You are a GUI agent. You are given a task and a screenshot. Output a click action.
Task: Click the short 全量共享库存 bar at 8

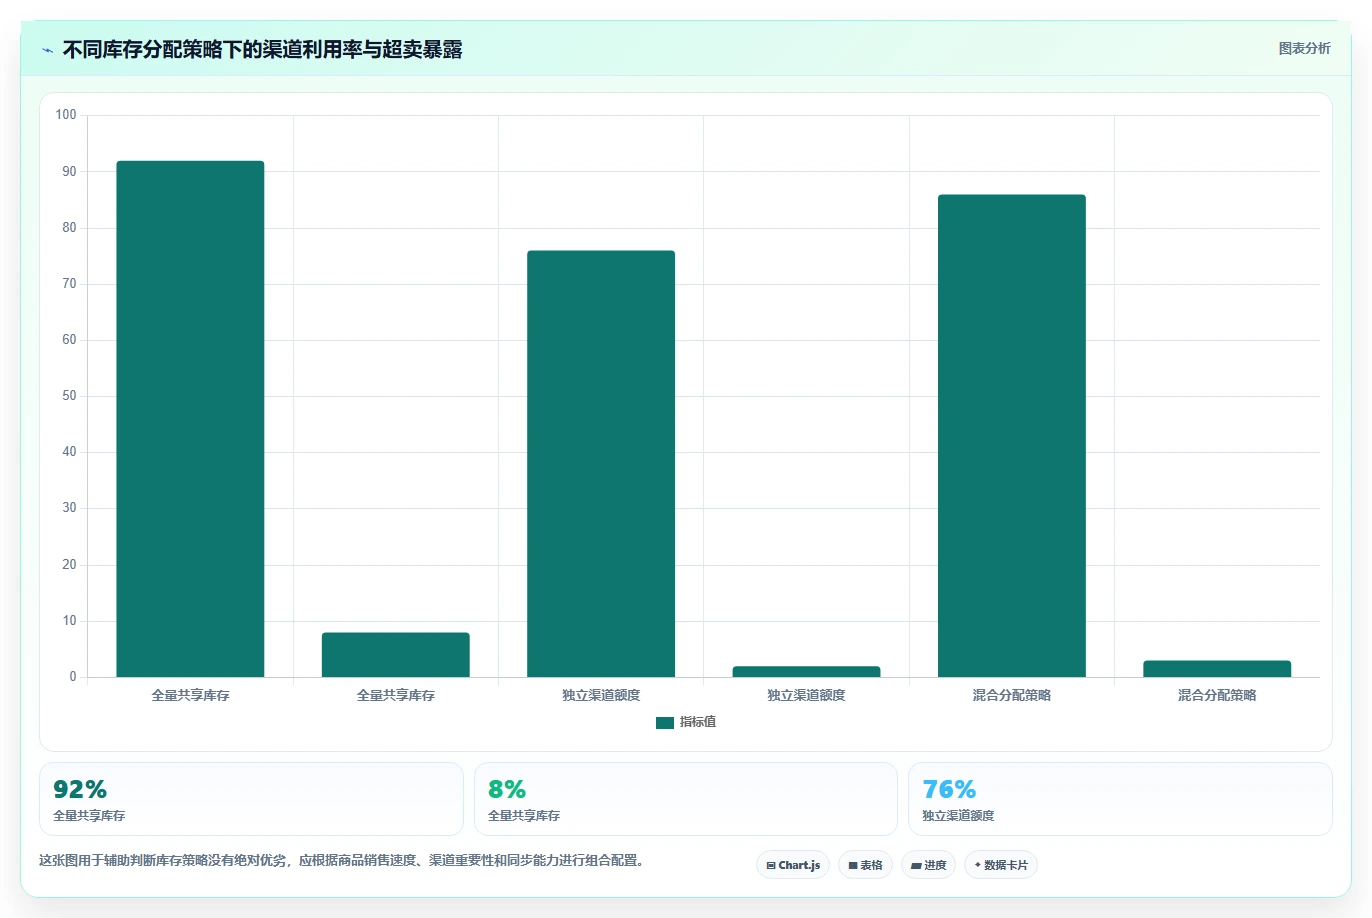396,655
